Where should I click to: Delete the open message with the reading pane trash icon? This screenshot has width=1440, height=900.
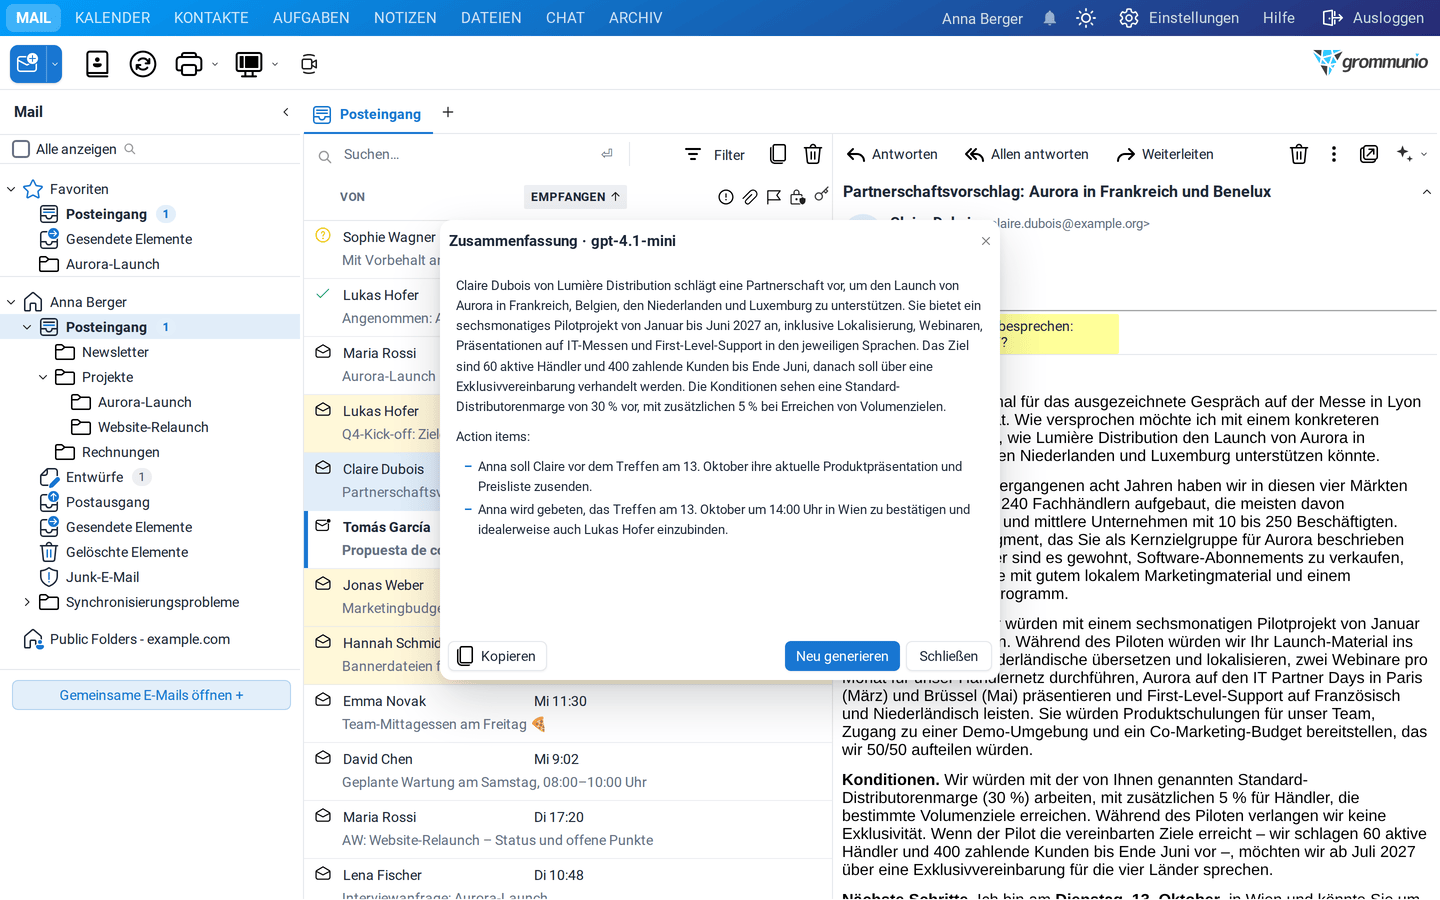[x=1299, y=154]
